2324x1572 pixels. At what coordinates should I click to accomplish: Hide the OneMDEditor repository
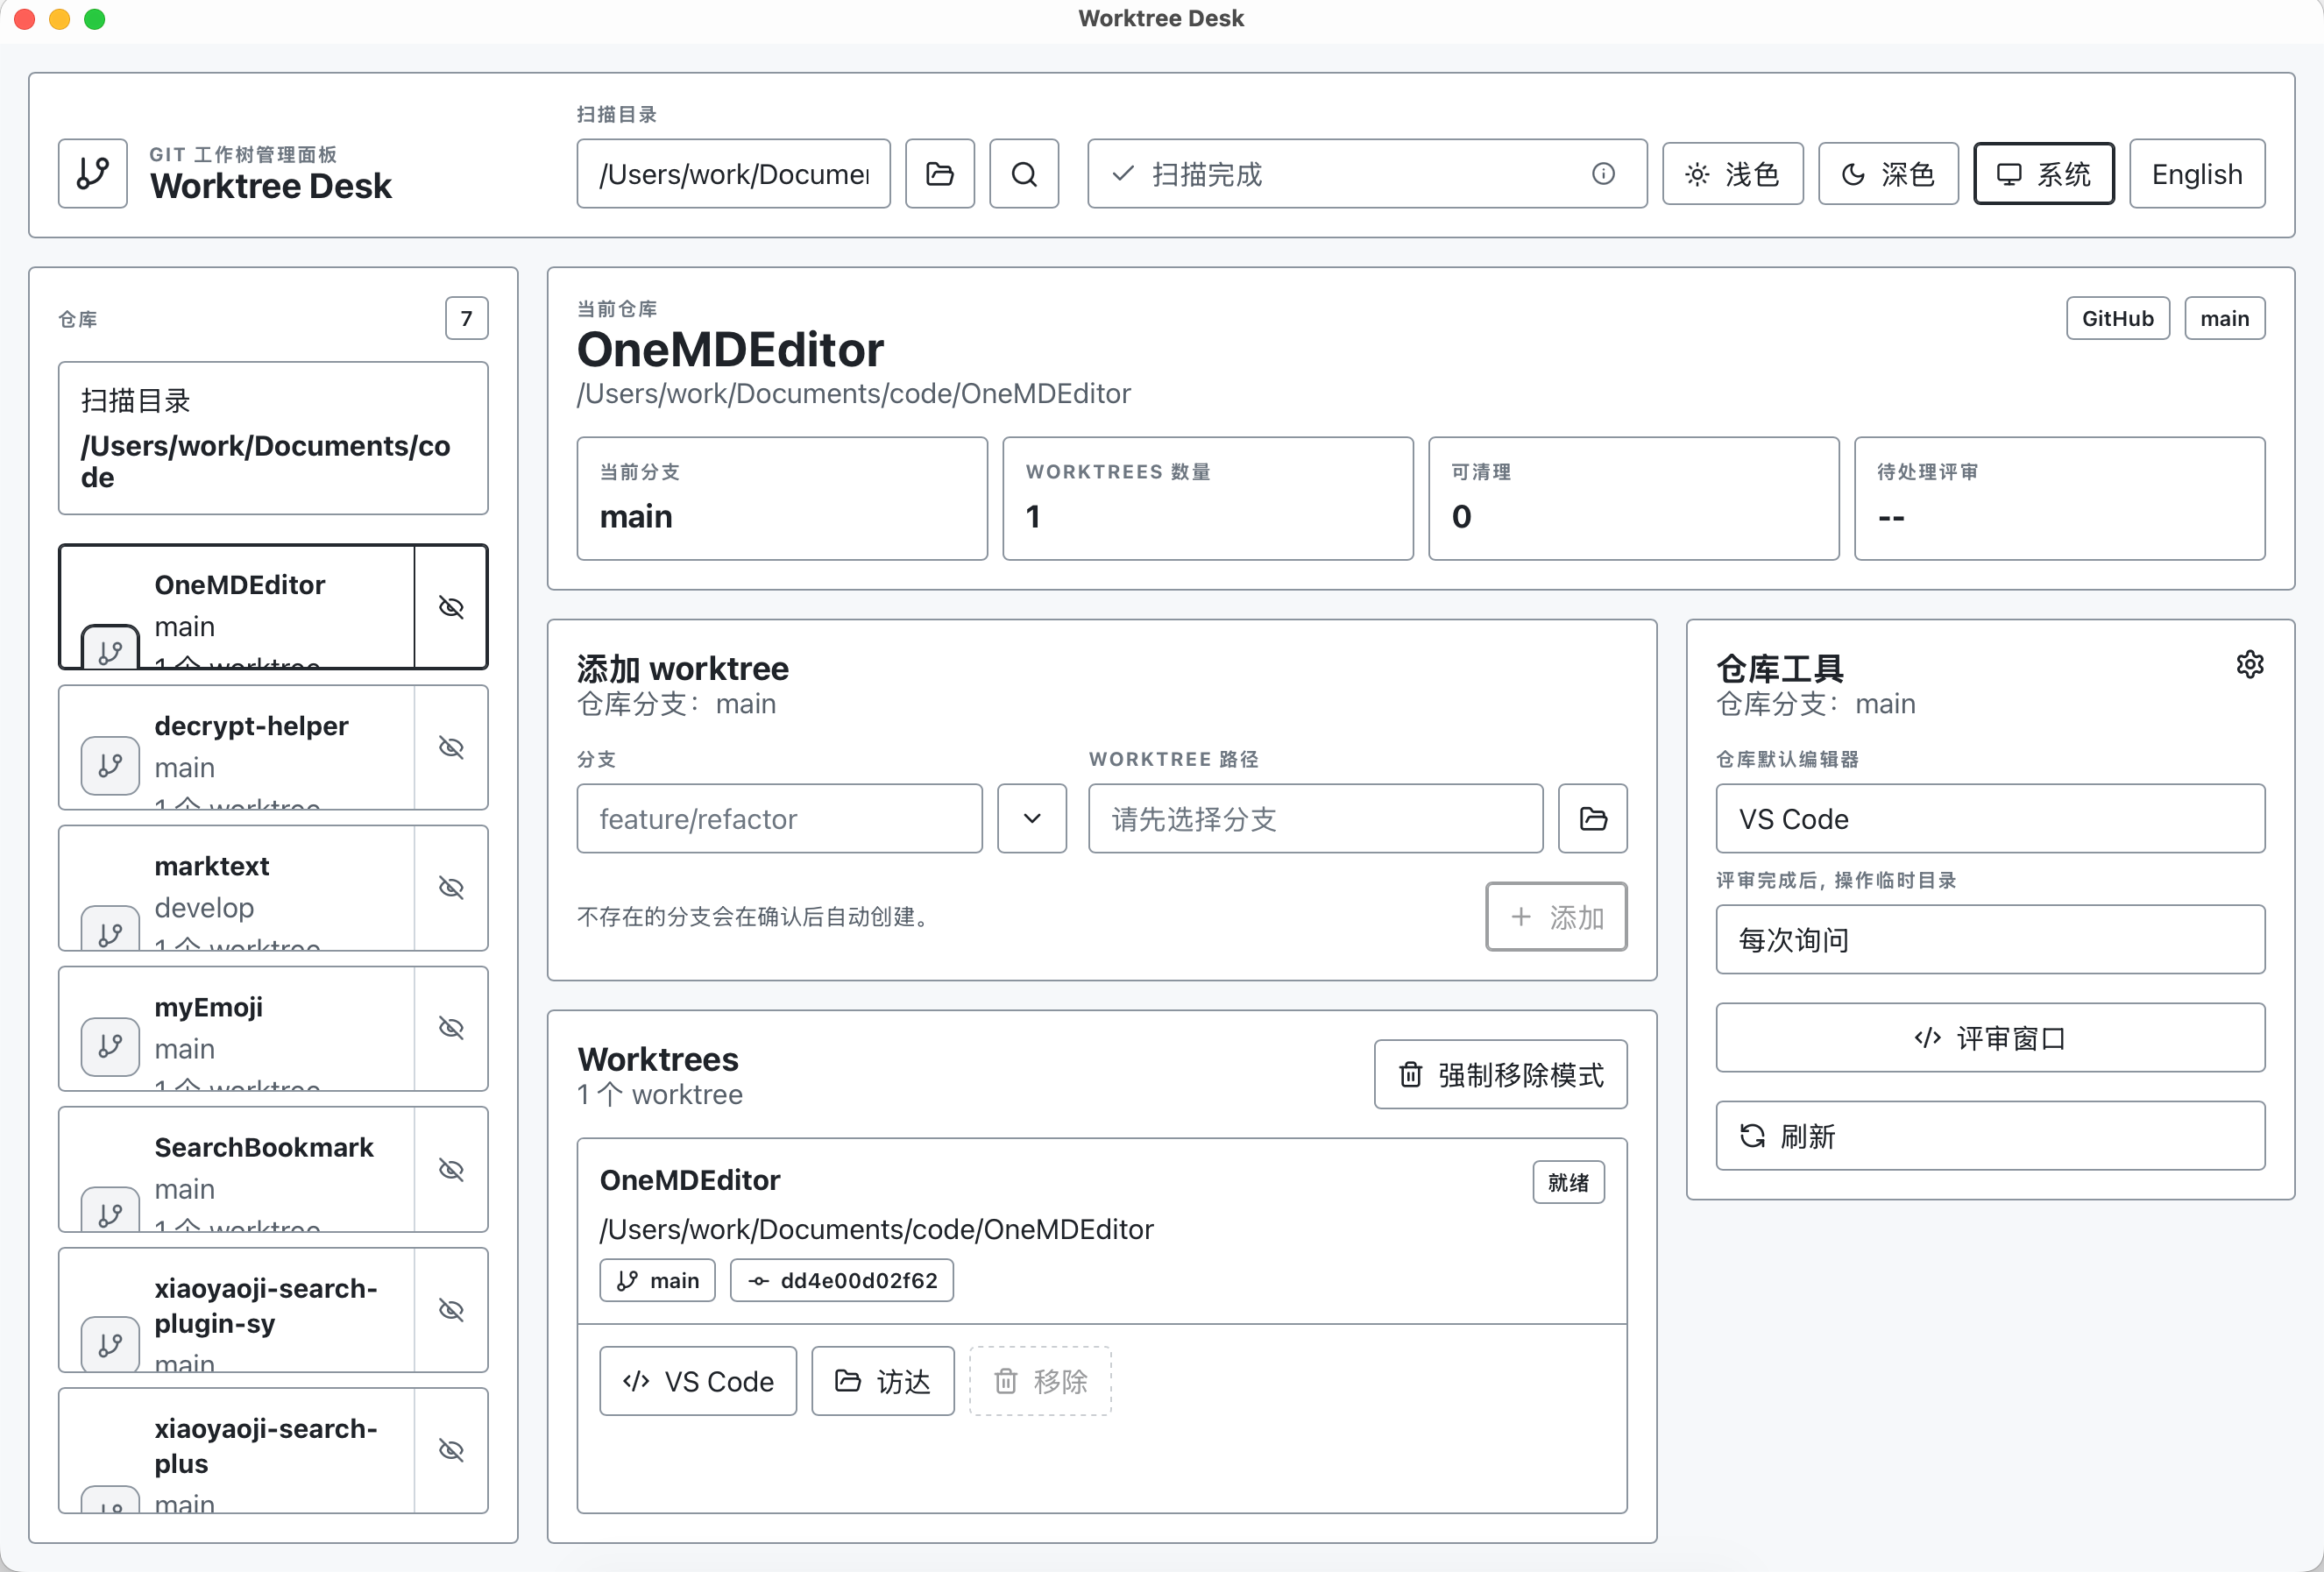point(451,607)
